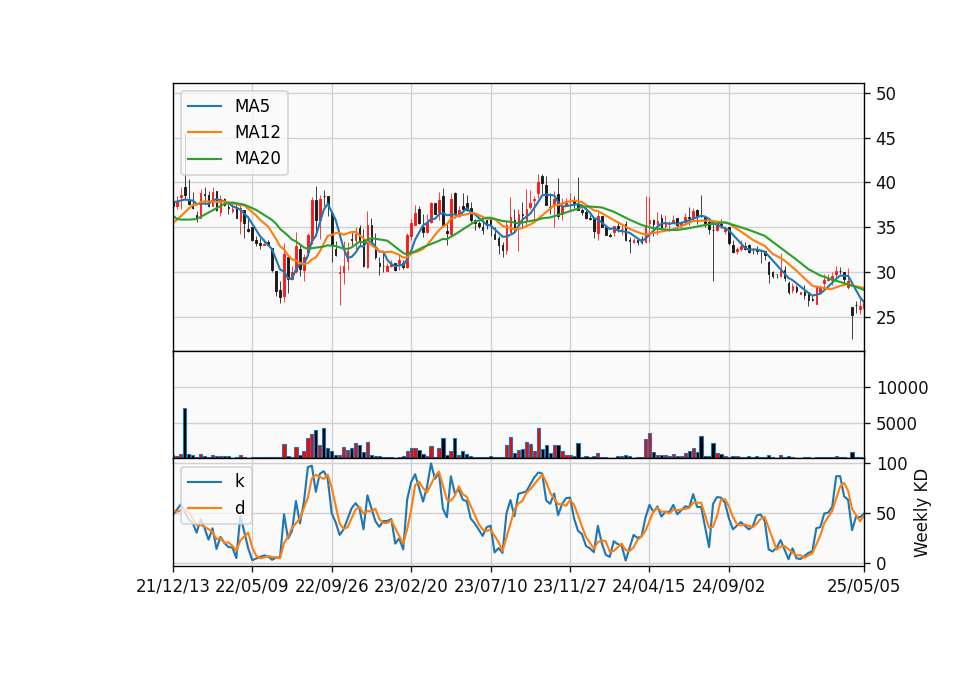Click the KD axis value 0
This screenshot has height=690, width=960.
click(x=881, y=563)
